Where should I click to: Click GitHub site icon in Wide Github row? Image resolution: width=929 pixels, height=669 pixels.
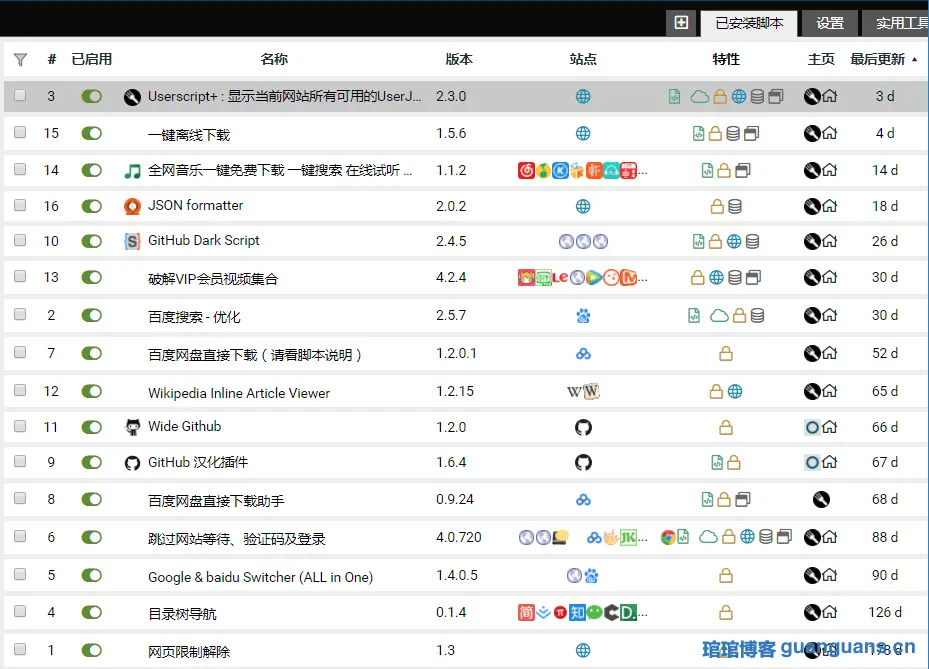pos(583,427)
